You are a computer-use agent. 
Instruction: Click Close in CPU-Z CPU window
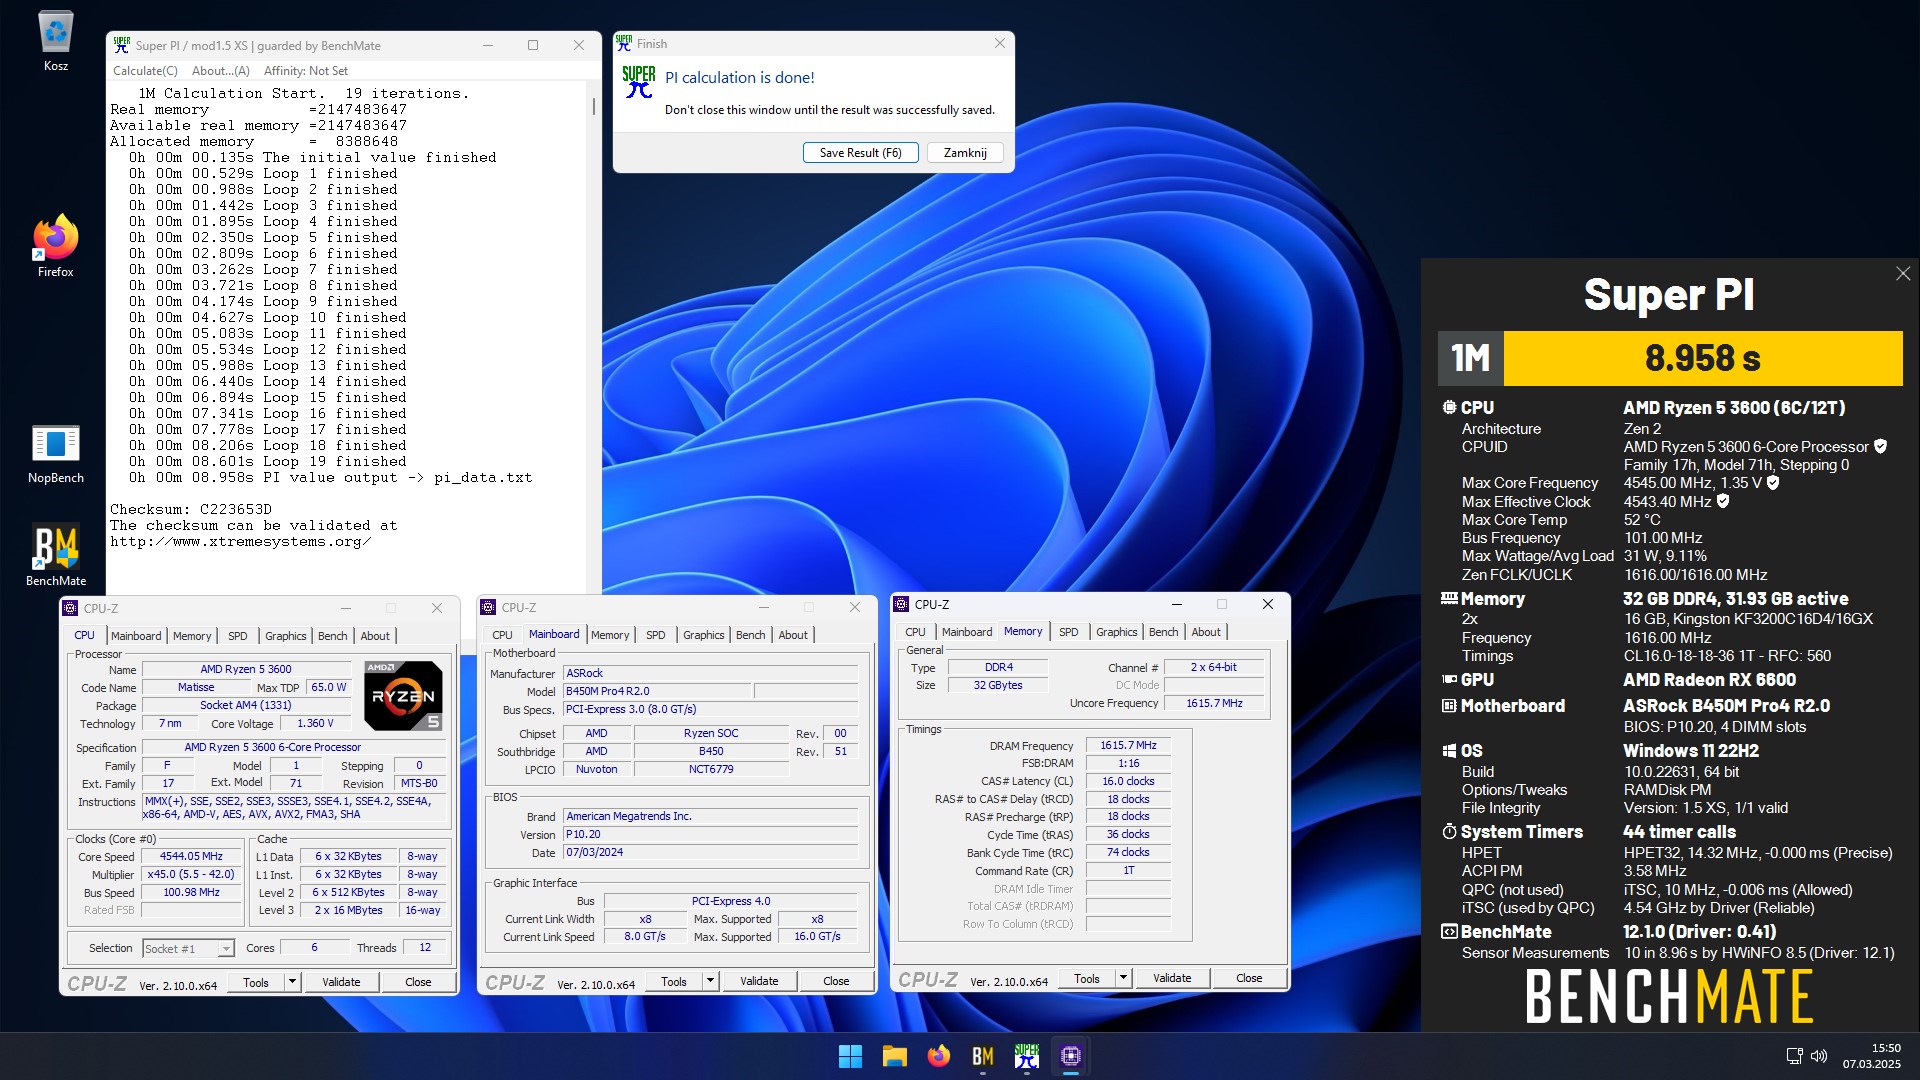coord(418,982)
